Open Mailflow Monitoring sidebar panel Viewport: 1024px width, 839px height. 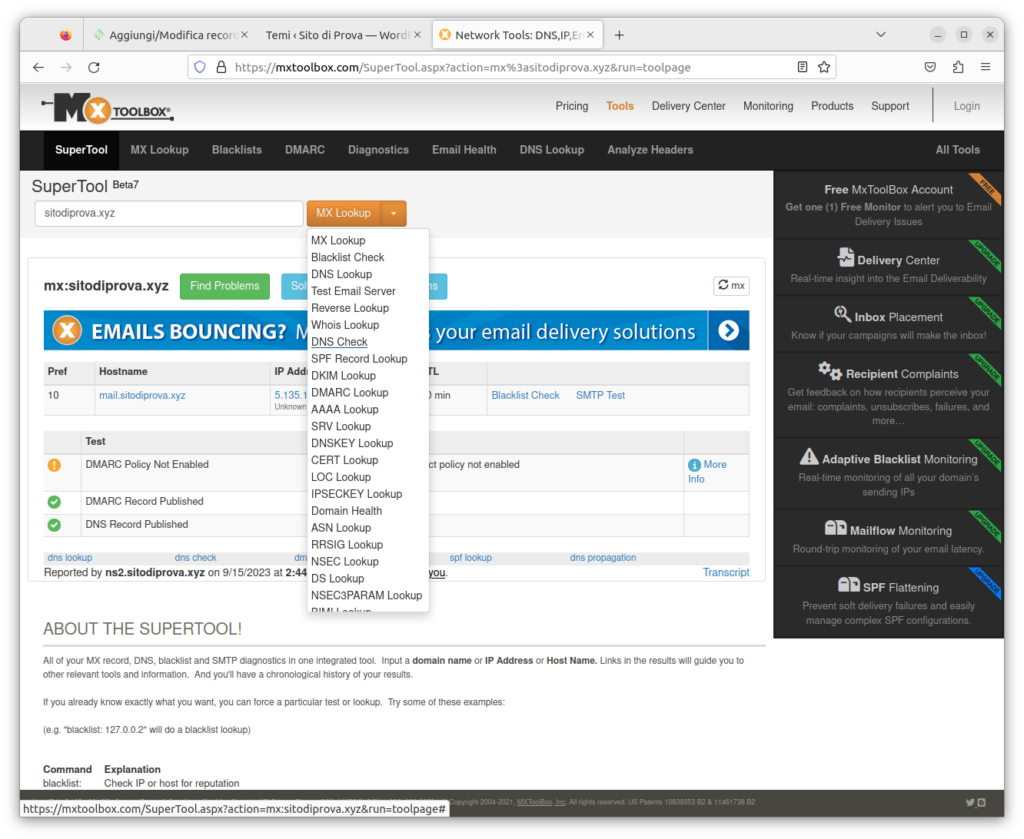(x=888, y=538)
